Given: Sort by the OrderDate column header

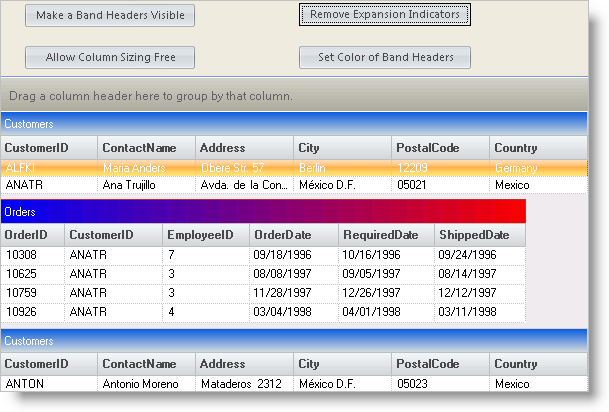Looking at the screenshot, I should click(293, 235).
